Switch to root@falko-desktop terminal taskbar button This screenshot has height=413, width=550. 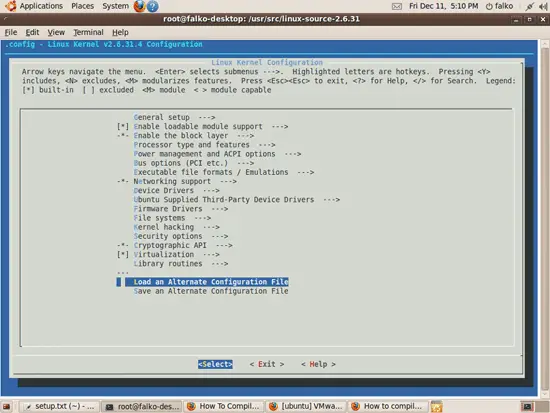coord(142,407)
